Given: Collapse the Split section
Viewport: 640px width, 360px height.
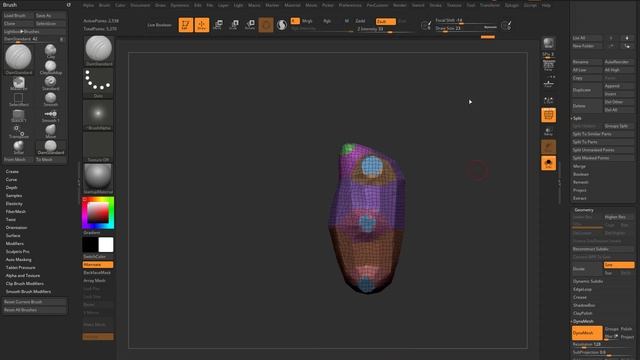Looking at the screenshot, I should click(577, 118).
